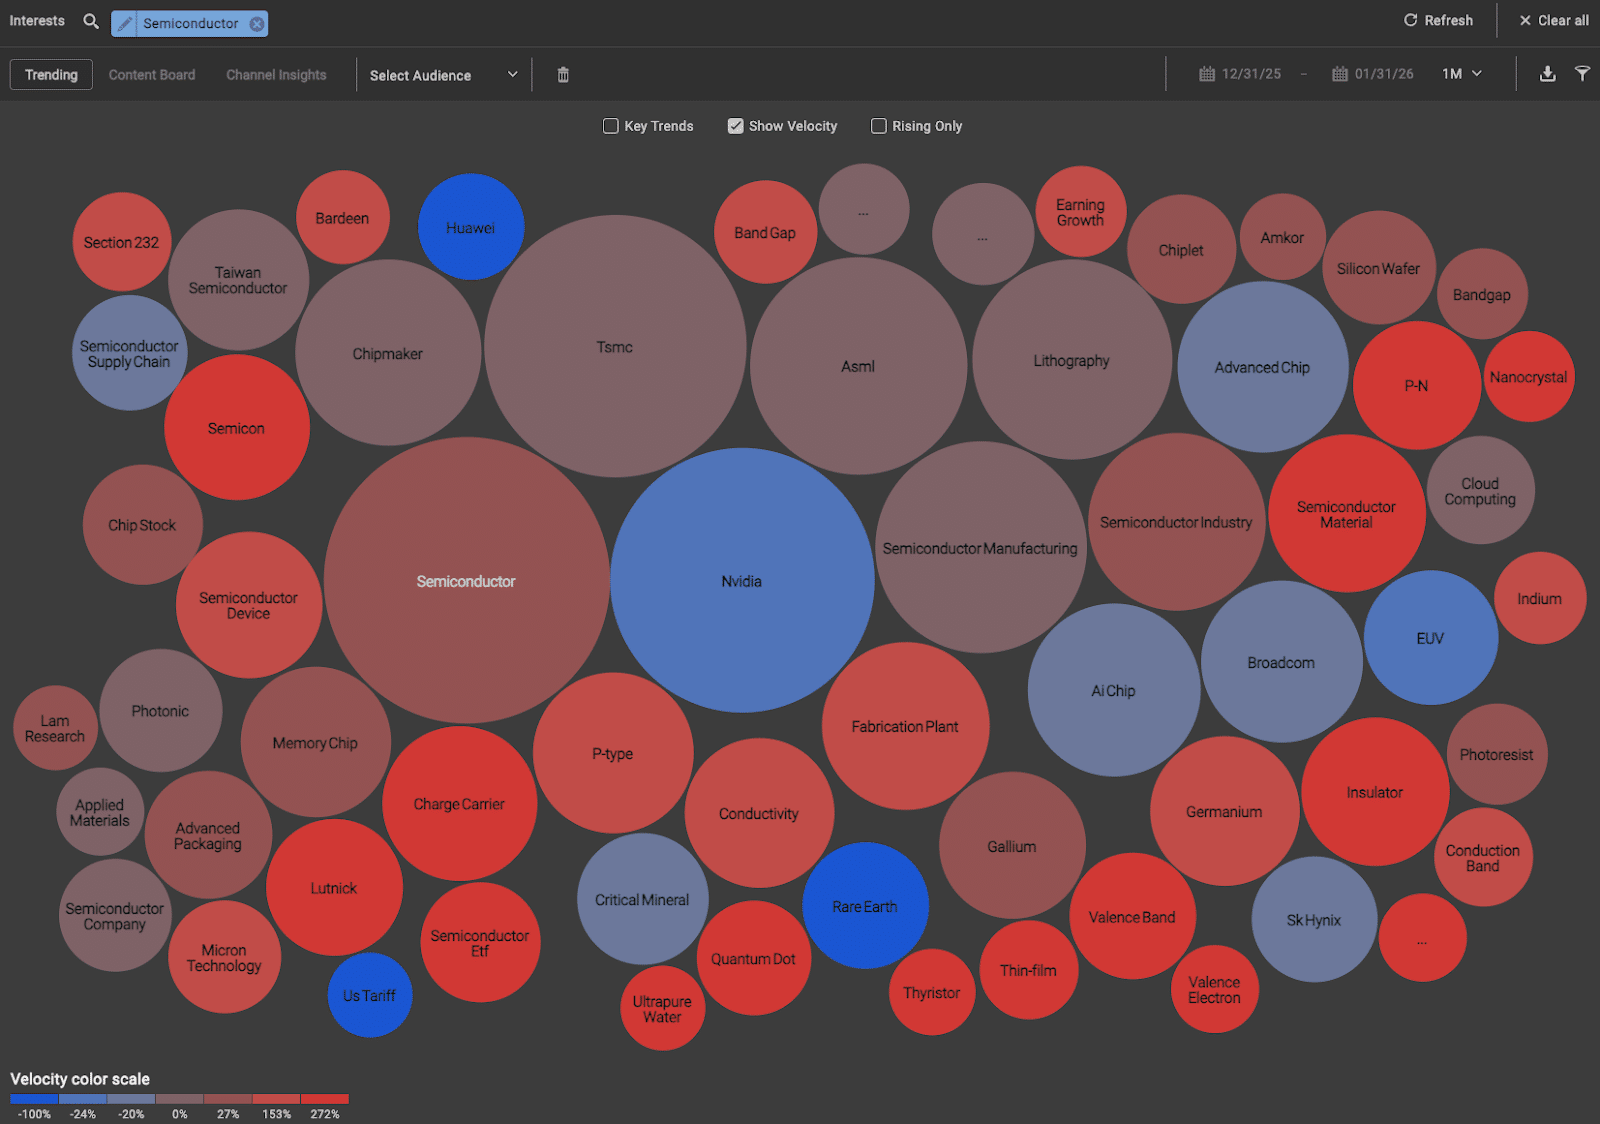Click the Interests label
Viewport: 1600px width, 1124px height.
37,21
